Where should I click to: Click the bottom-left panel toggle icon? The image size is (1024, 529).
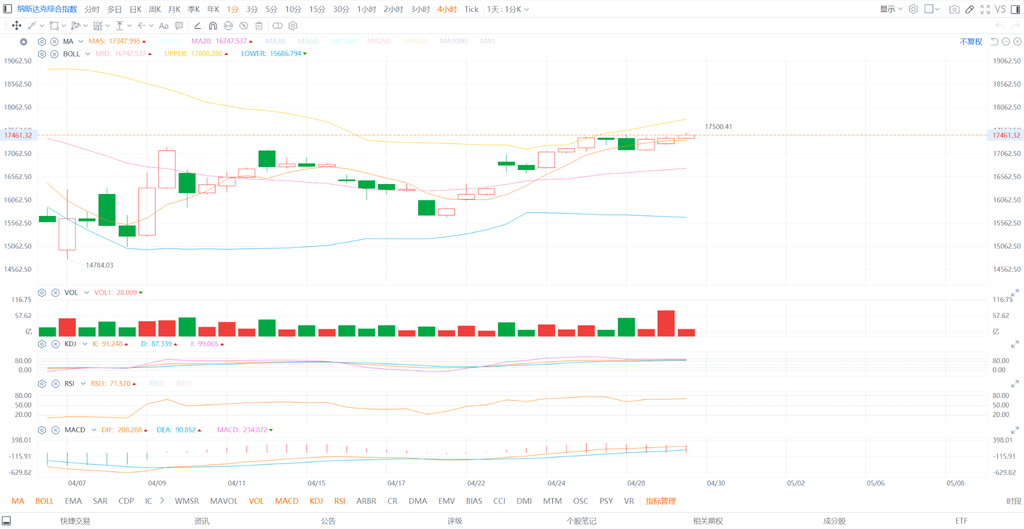pyautogui.click(x=7, y=521)
